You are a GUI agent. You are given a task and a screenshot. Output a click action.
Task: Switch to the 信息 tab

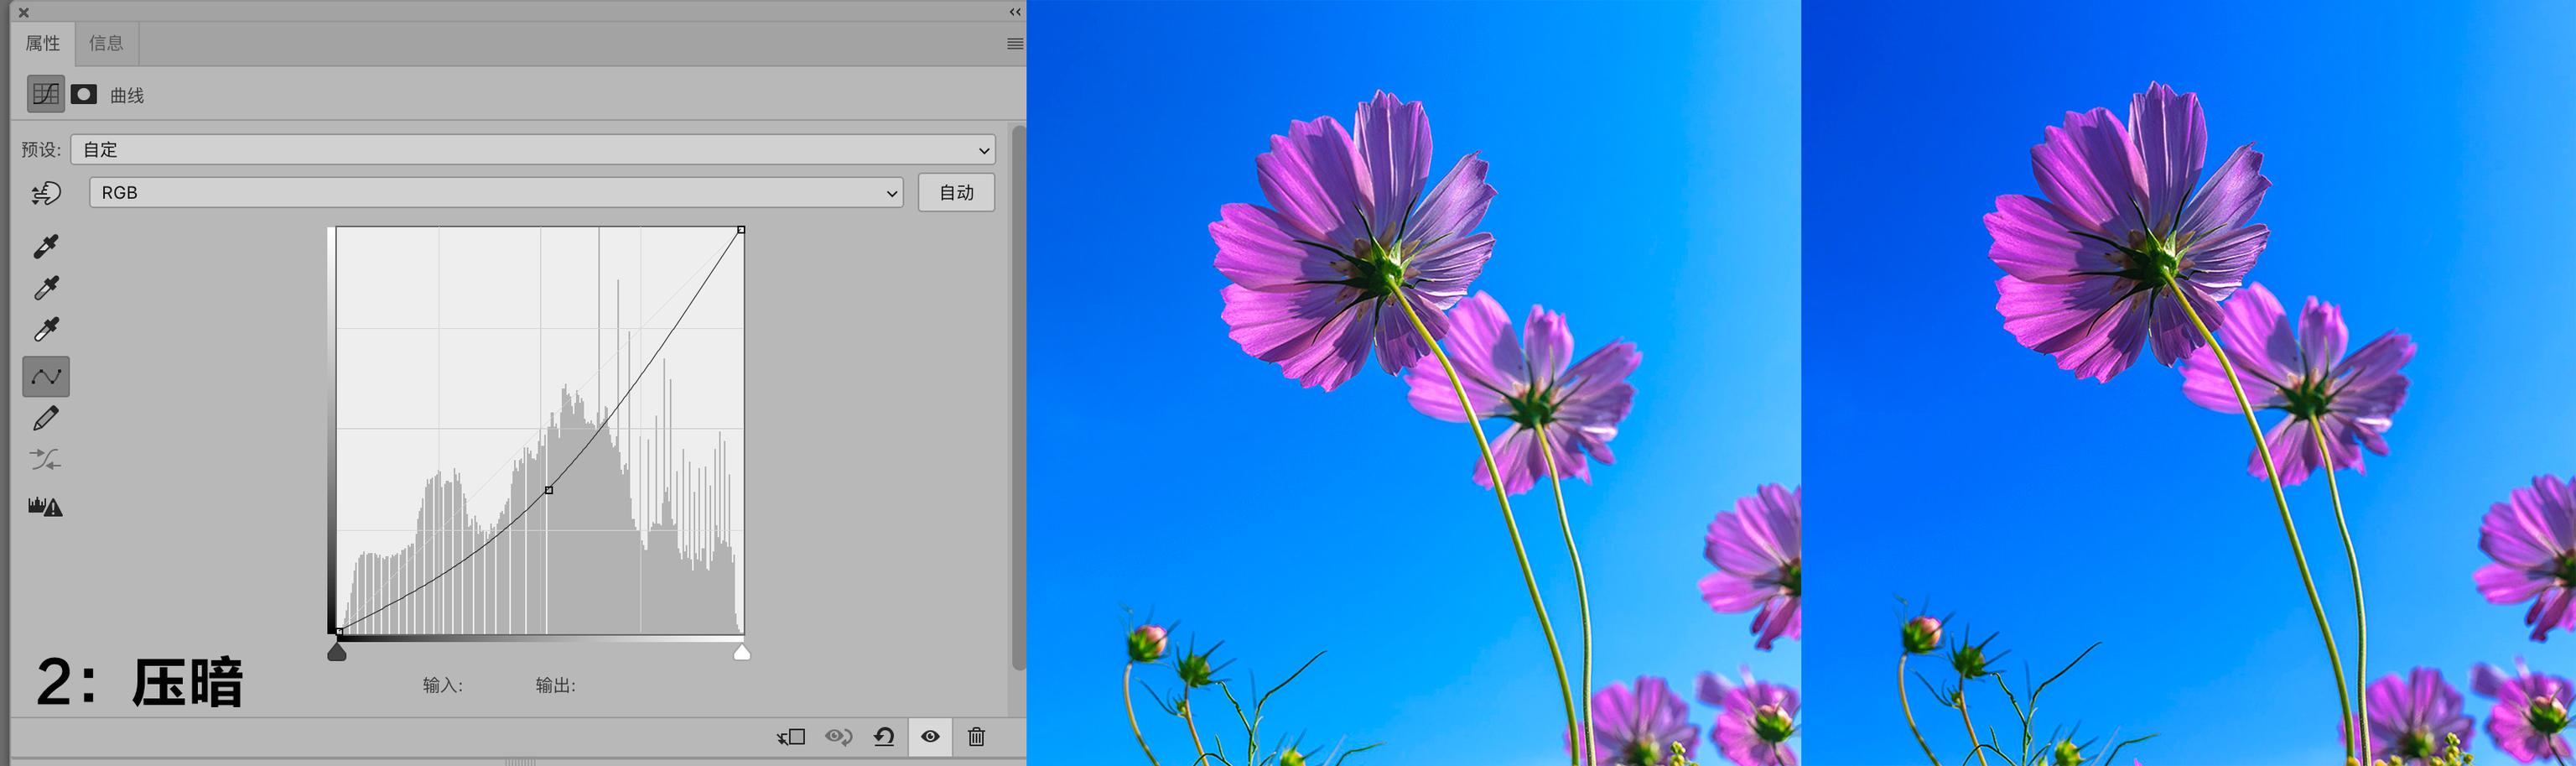pyautogui.click(x=106, y=44)
